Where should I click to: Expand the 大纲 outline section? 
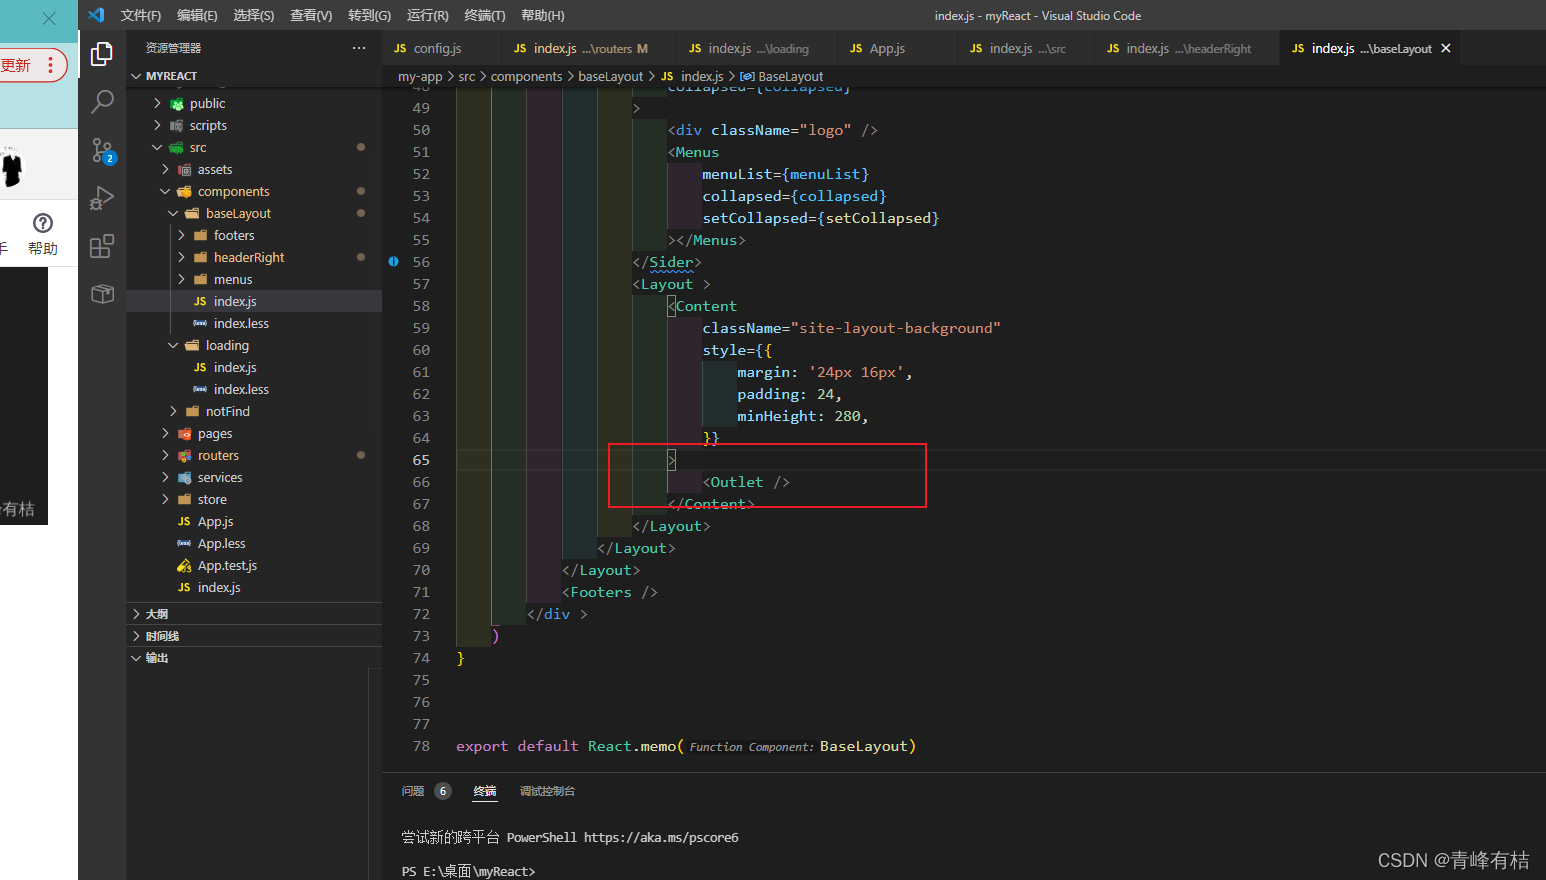[x=254, y=614]
